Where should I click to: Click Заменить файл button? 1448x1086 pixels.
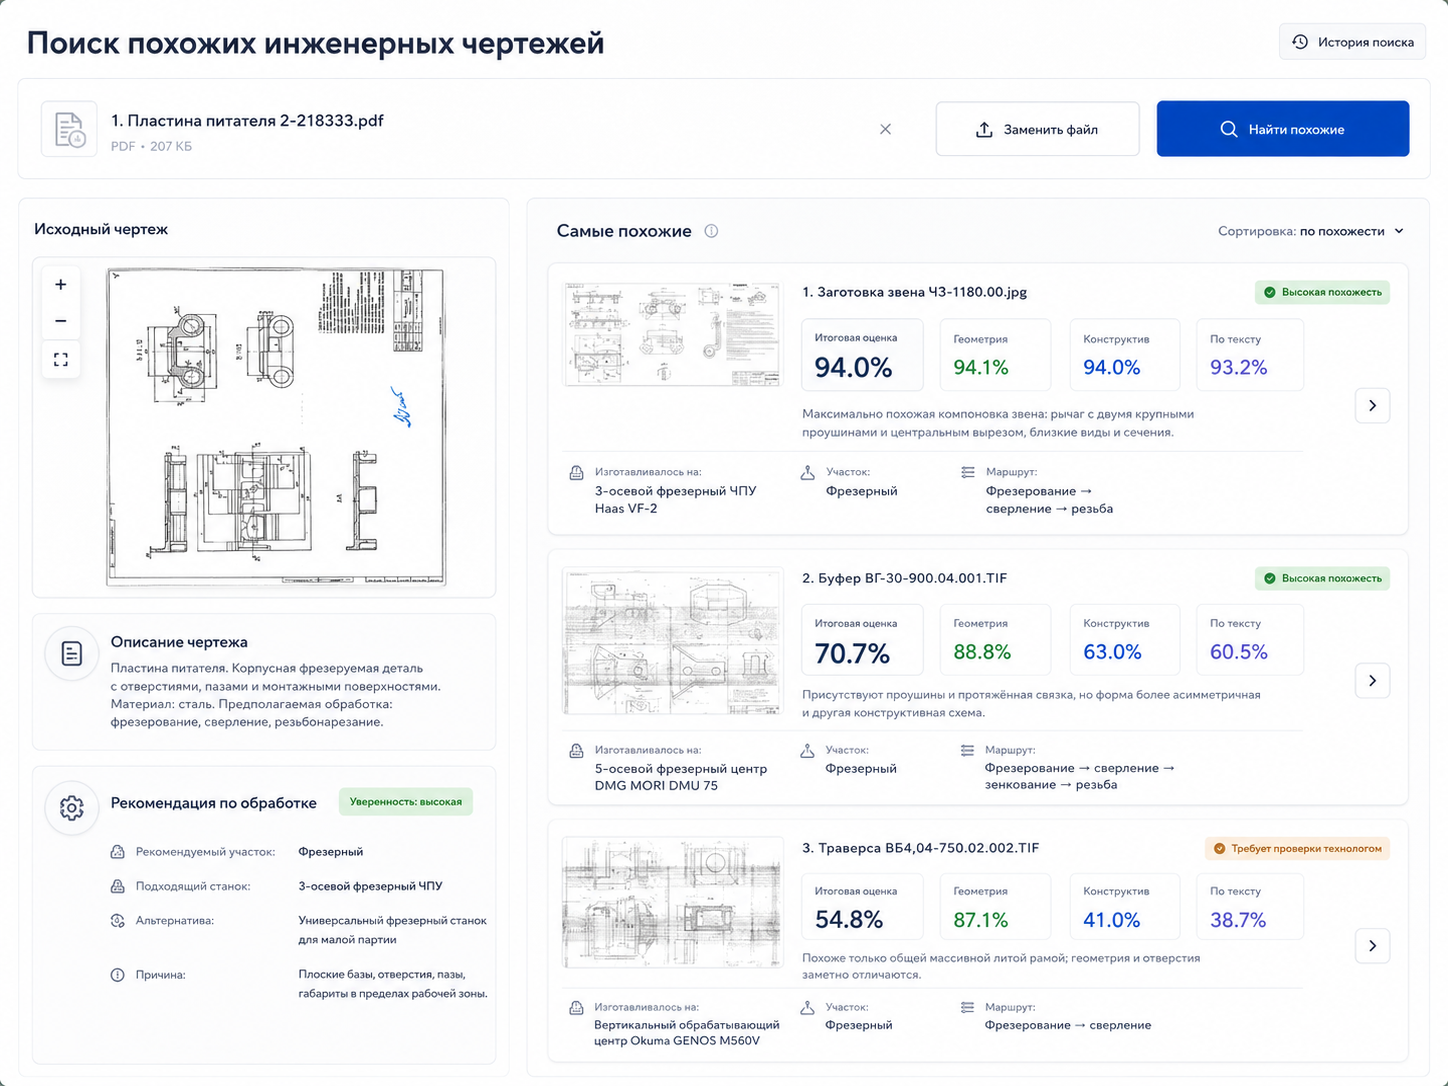click(x=1037, y=129)
